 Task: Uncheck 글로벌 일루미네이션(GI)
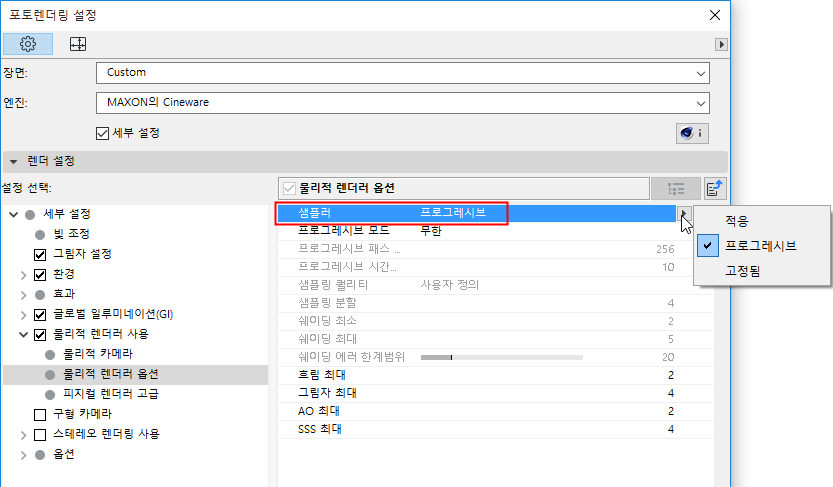point(40,314)
